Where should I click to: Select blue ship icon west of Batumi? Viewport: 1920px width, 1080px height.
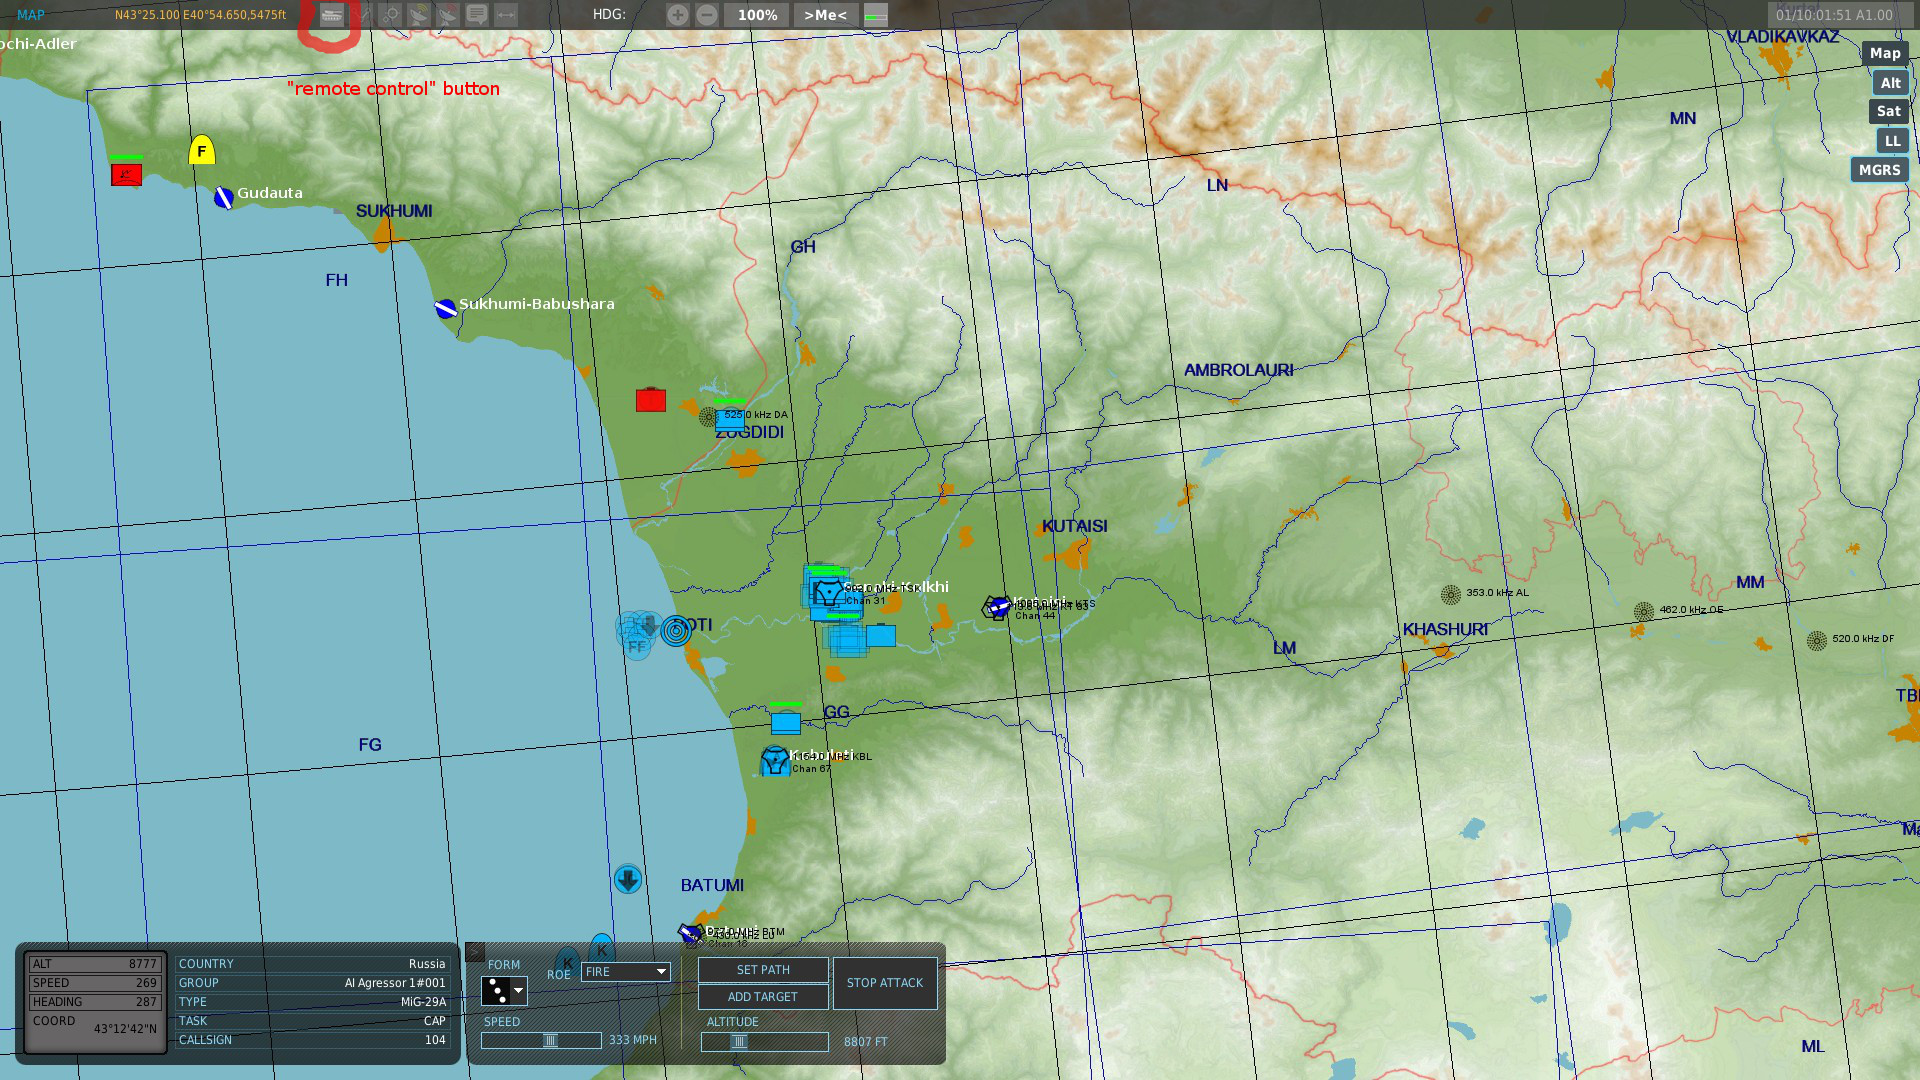[x=628, y=880]
